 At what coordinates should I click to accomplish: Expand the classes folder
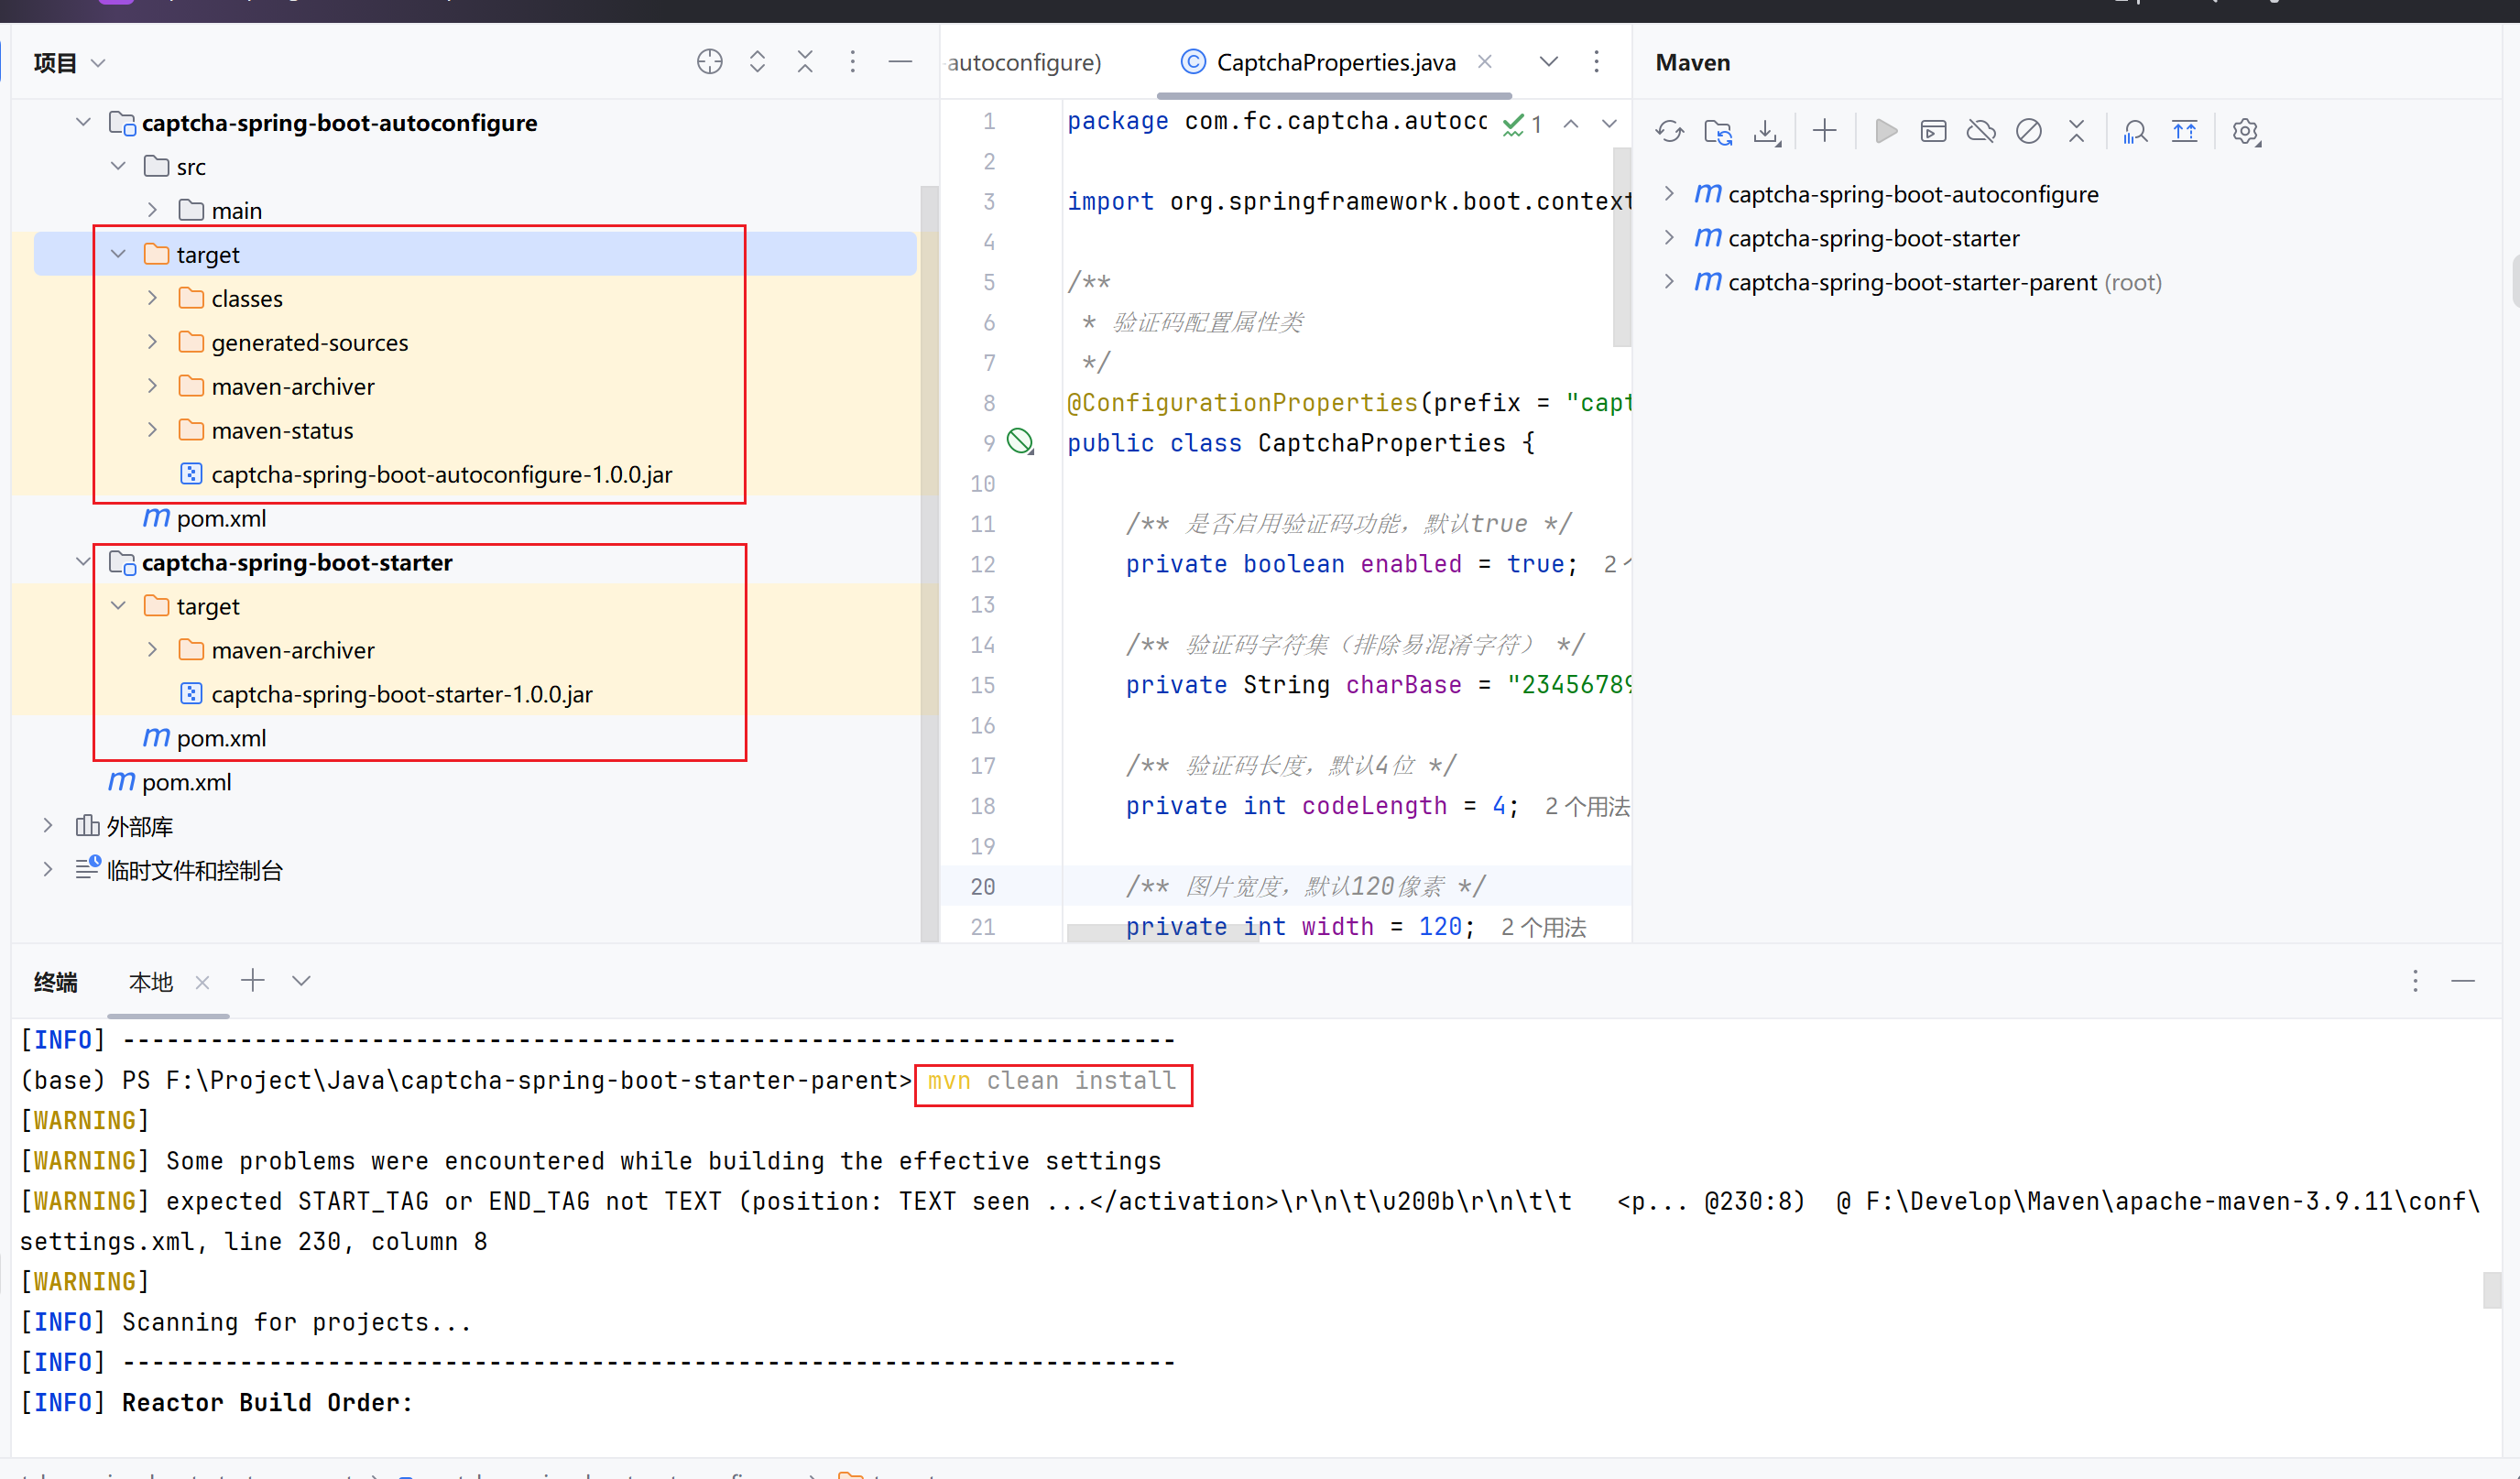[x=151, y=297]
